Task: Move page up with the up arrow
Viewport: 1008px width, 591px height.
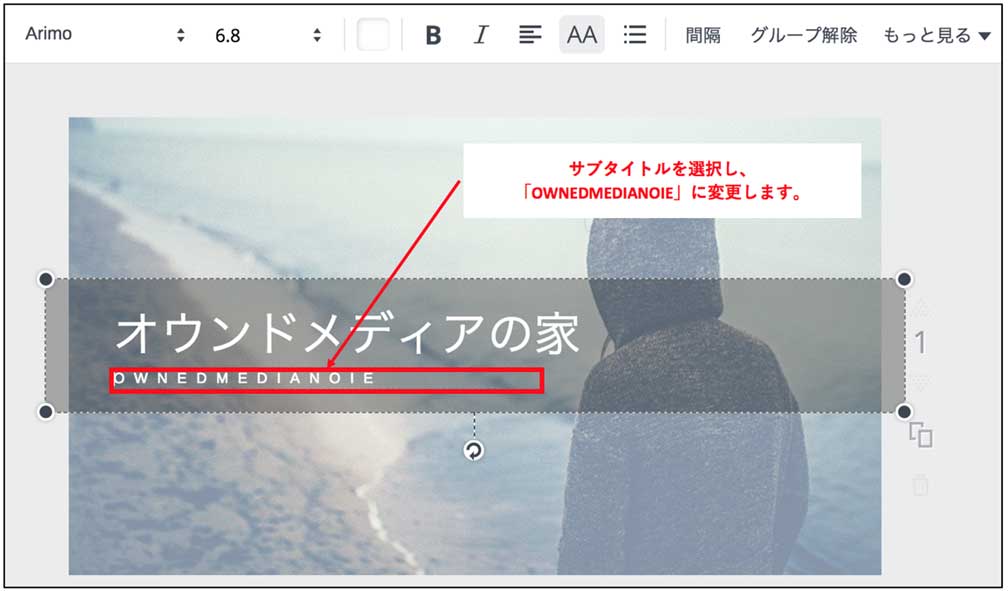Action: point(921,308)
